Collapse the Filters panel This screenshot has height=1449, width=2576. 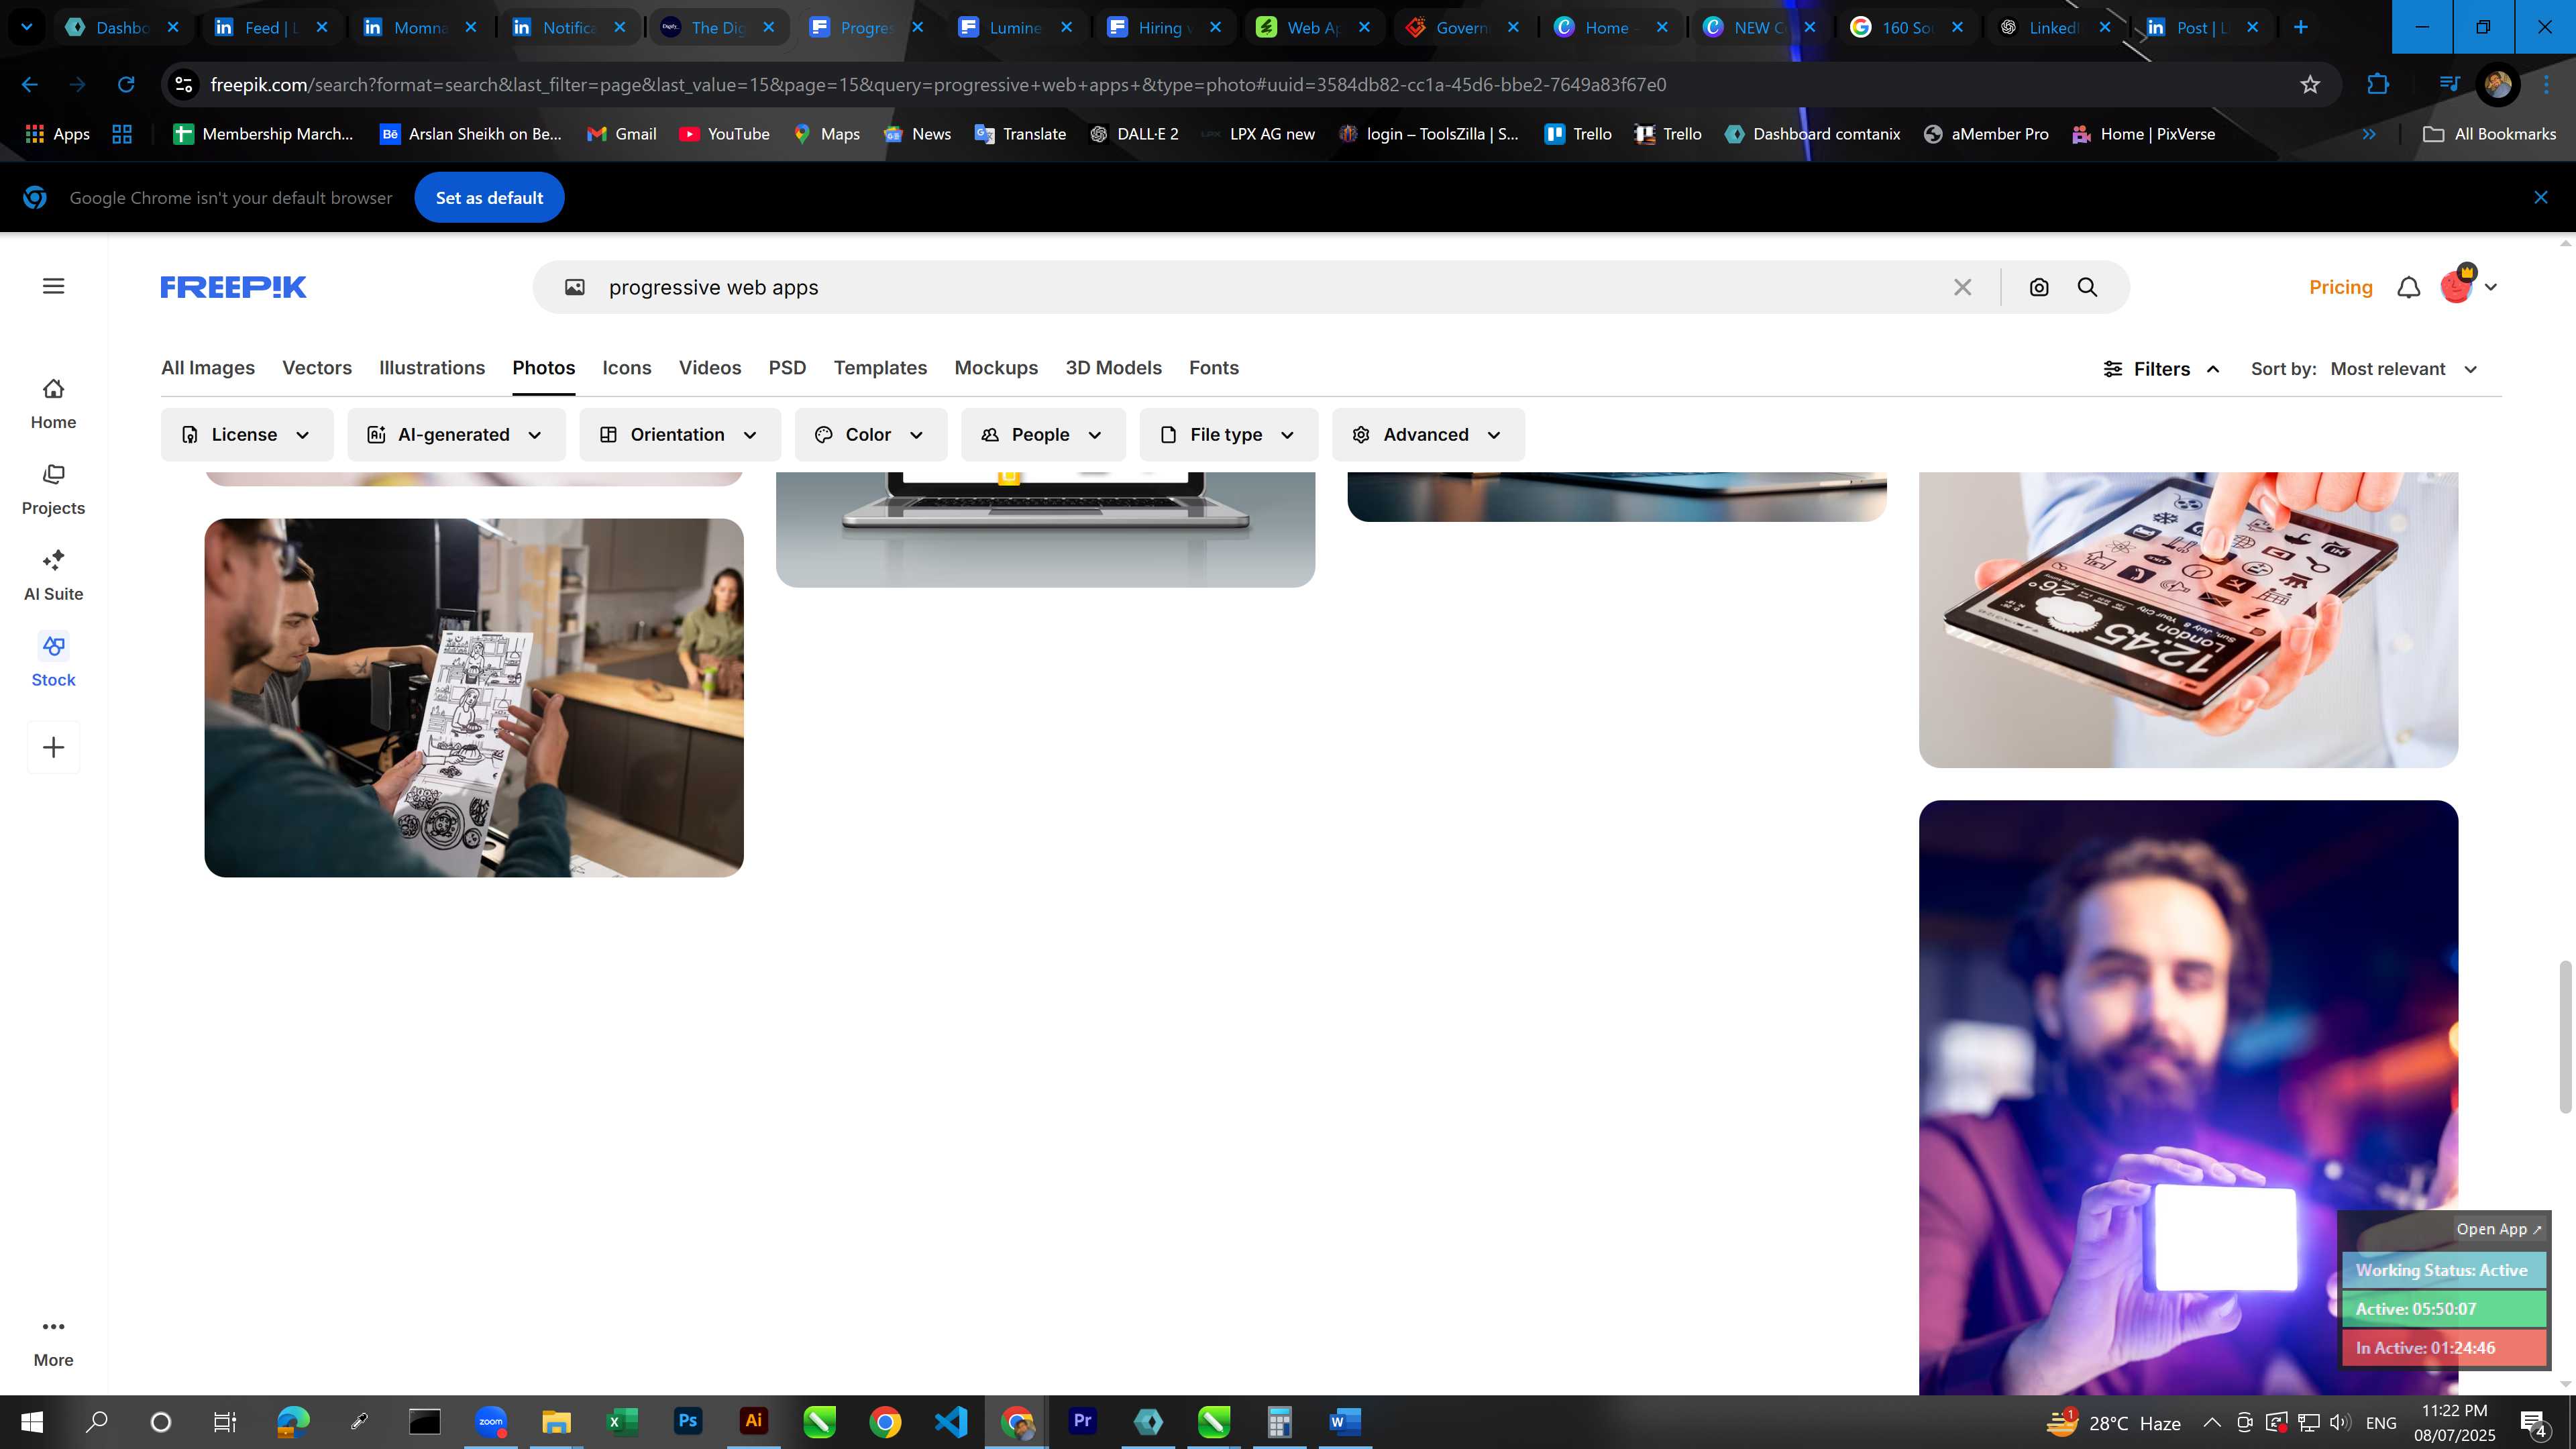tap(2162, 369)
